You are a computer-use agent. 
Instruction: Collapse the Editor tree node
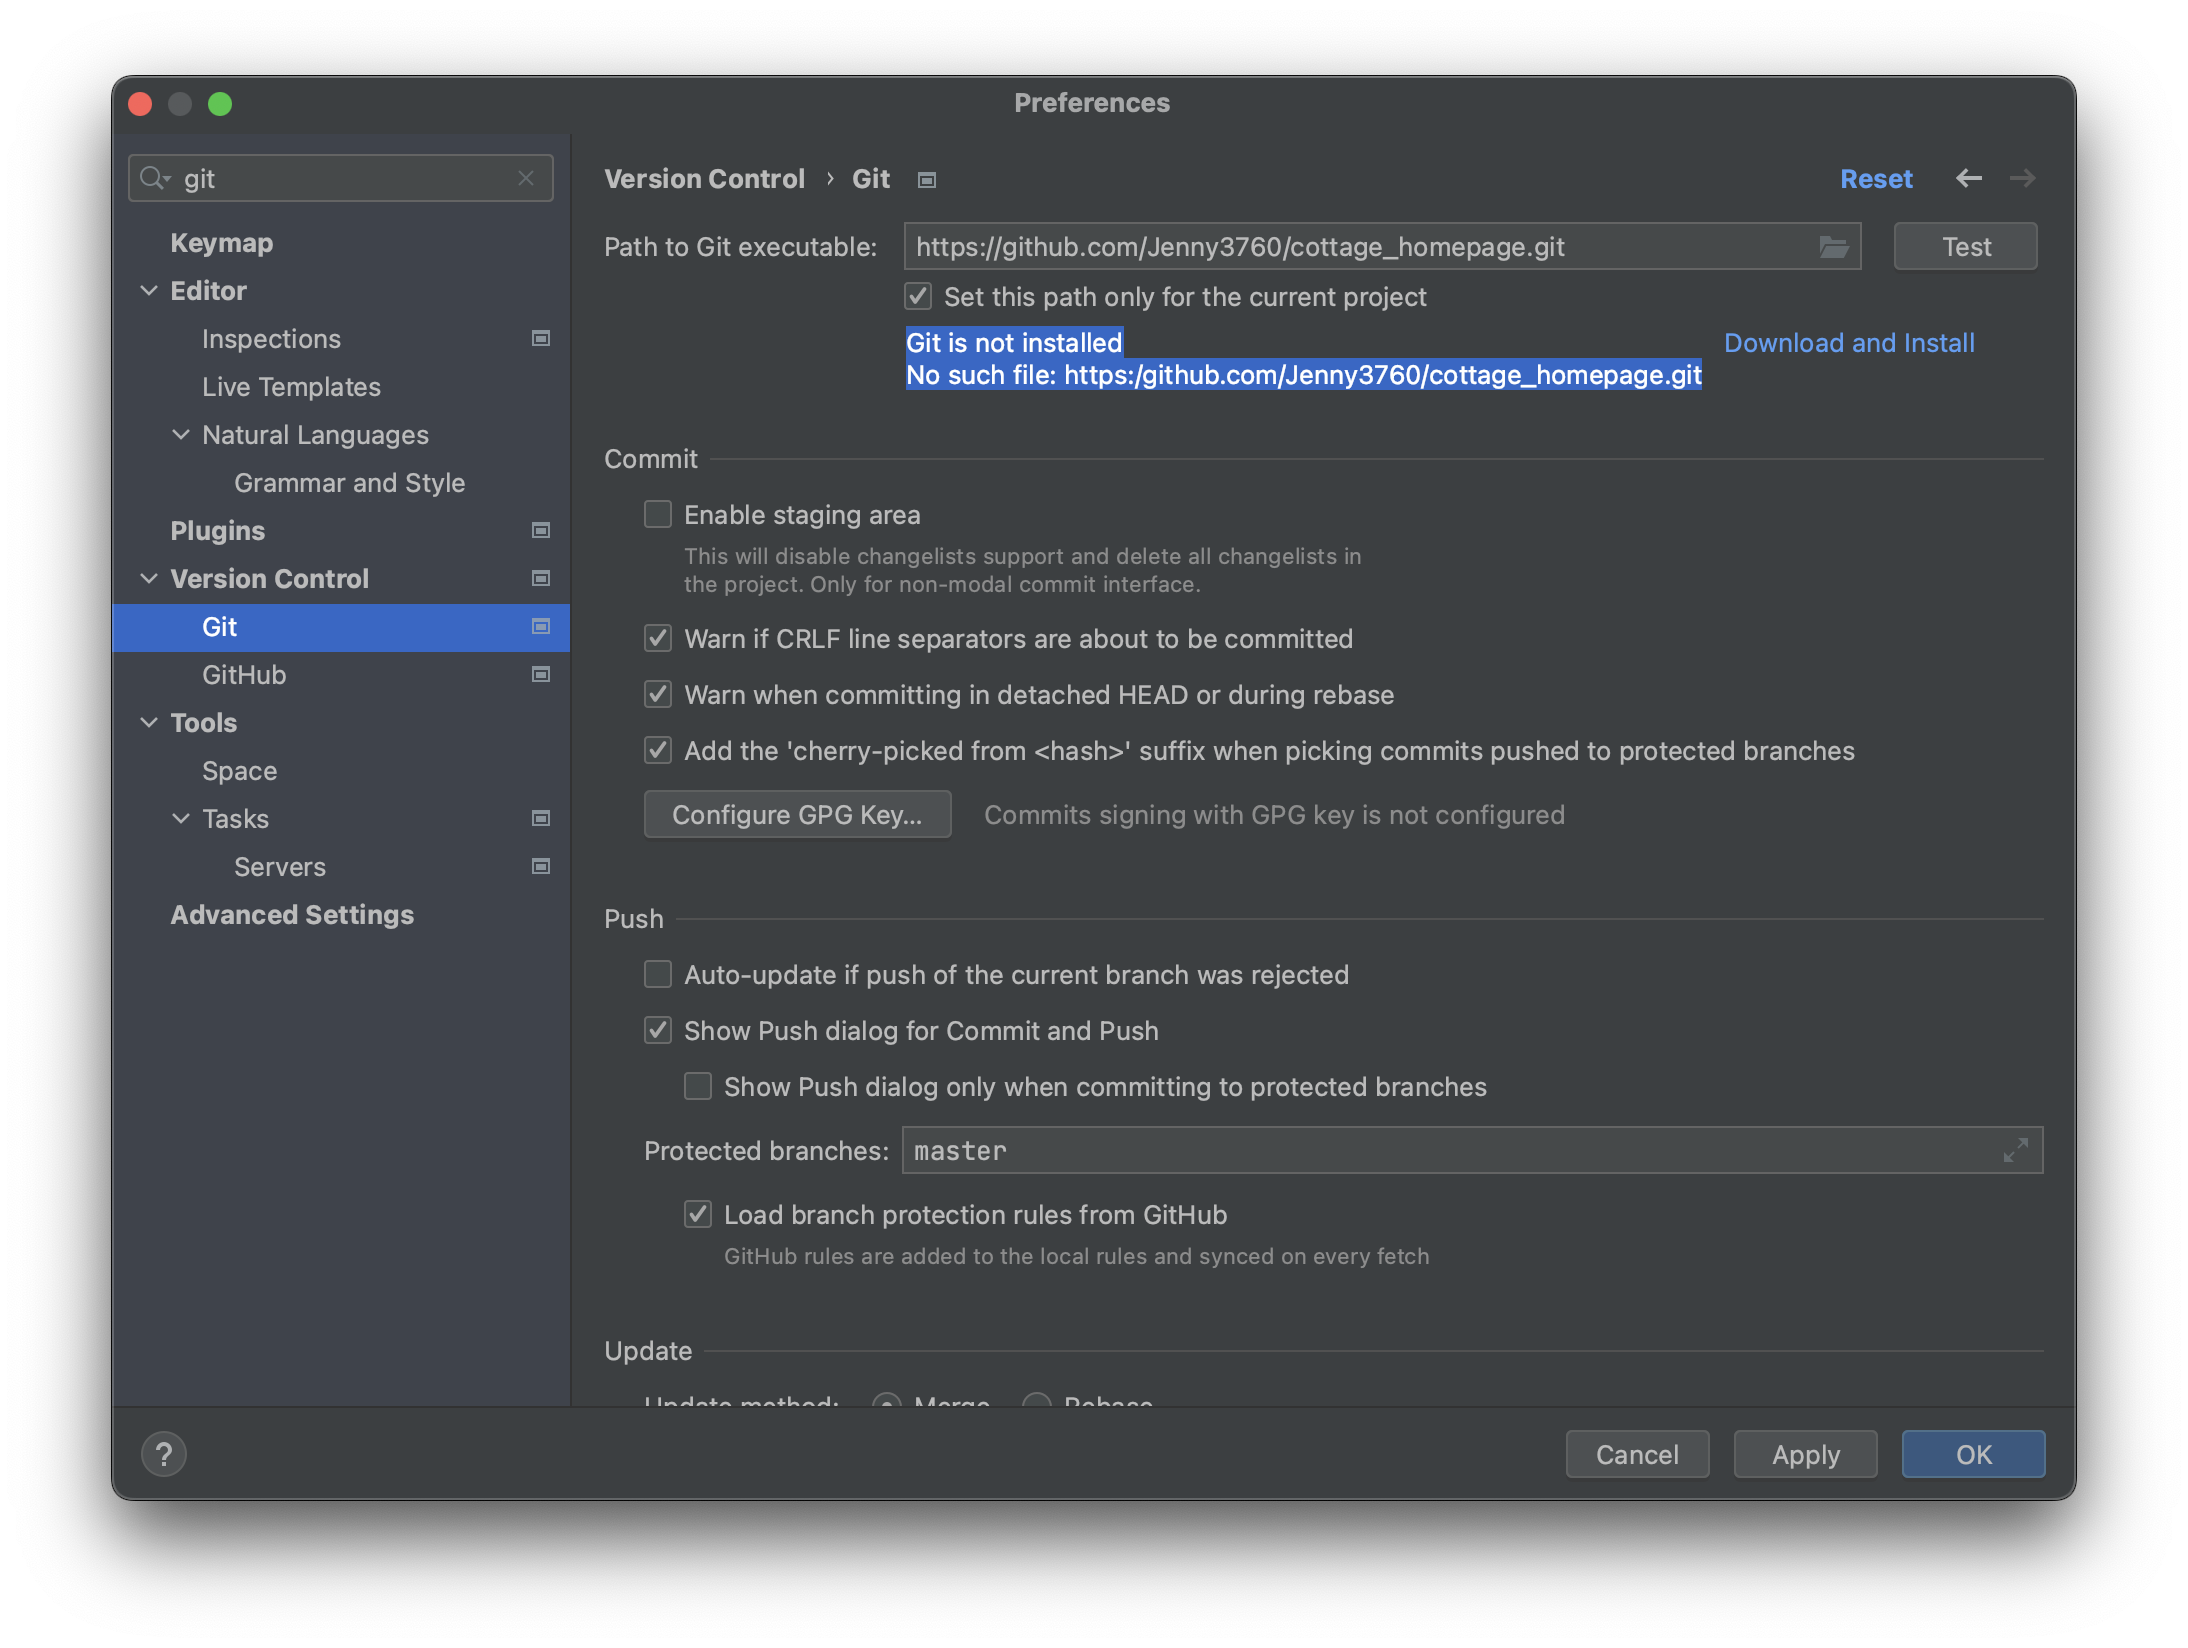coord(149,291)
